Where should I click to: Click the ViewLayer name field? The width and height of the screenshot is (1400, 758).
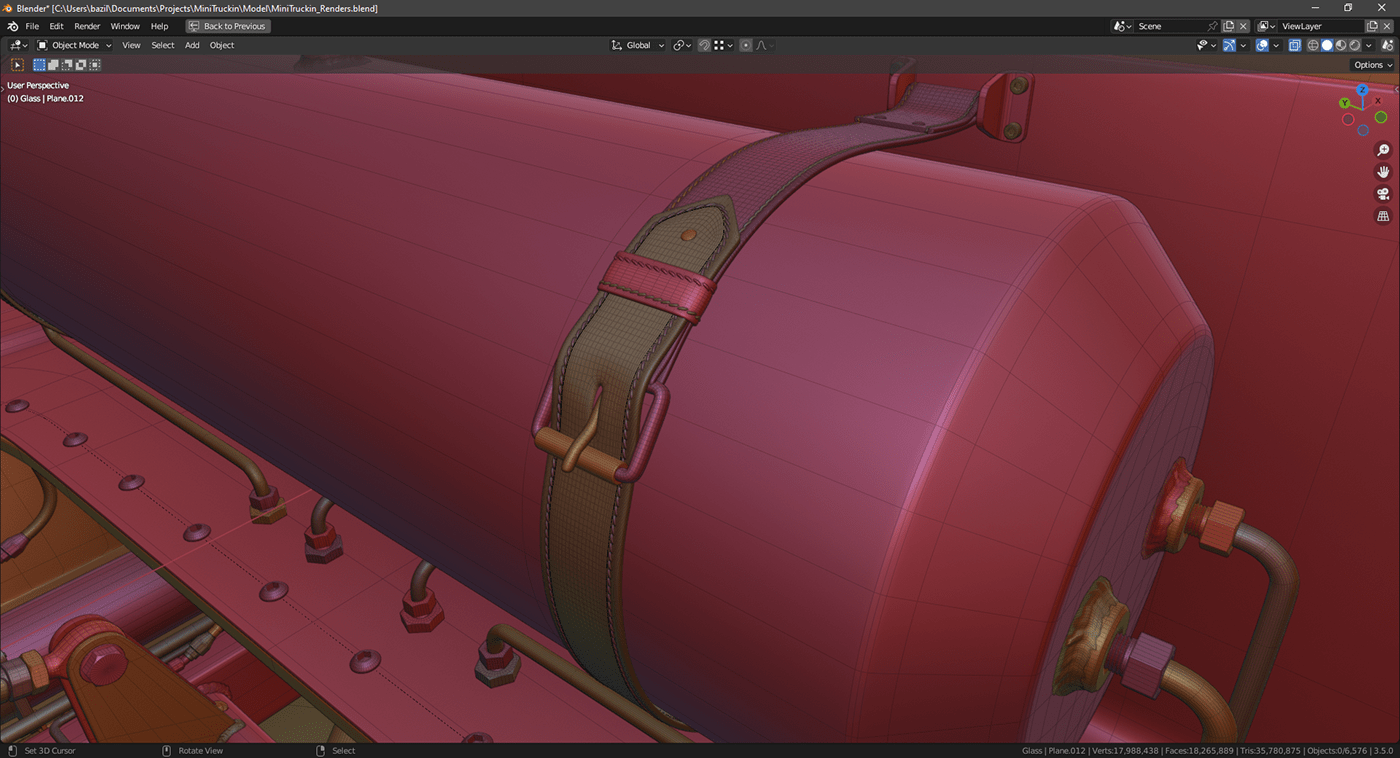pos(1320,26)
